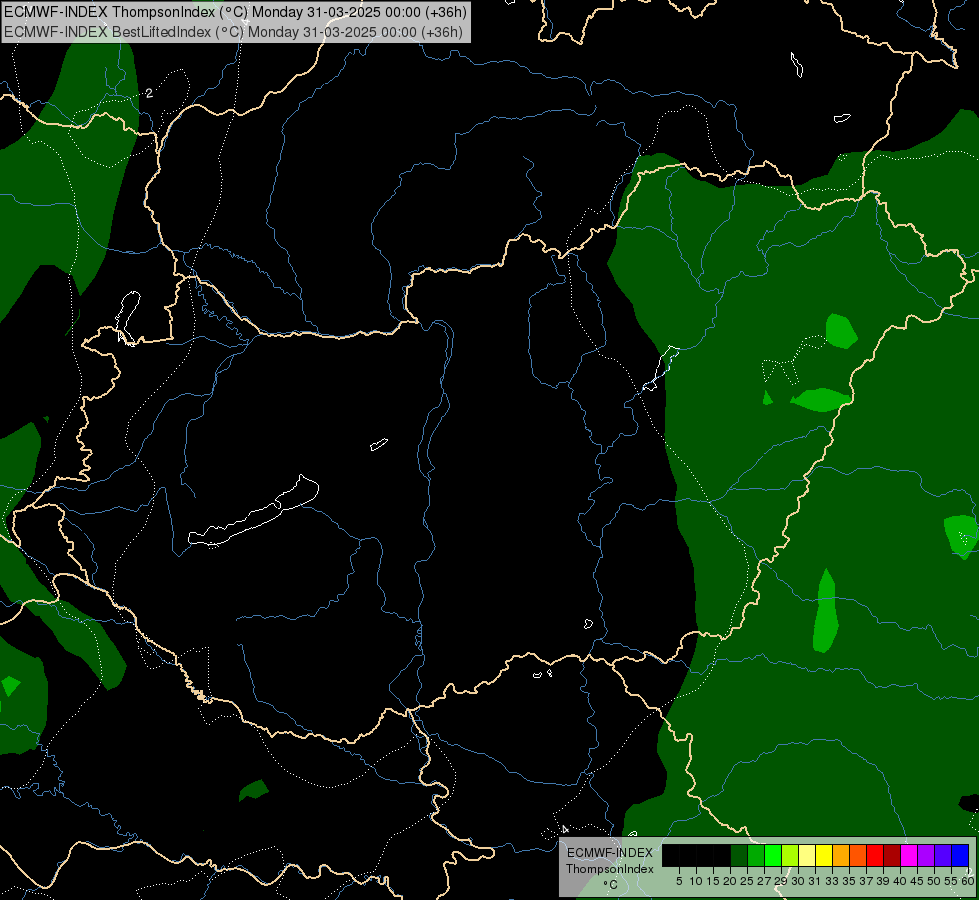Click the 'ECMWF-INDEX' label in the legend
This screenshot has height=900, width=979.
610,853
